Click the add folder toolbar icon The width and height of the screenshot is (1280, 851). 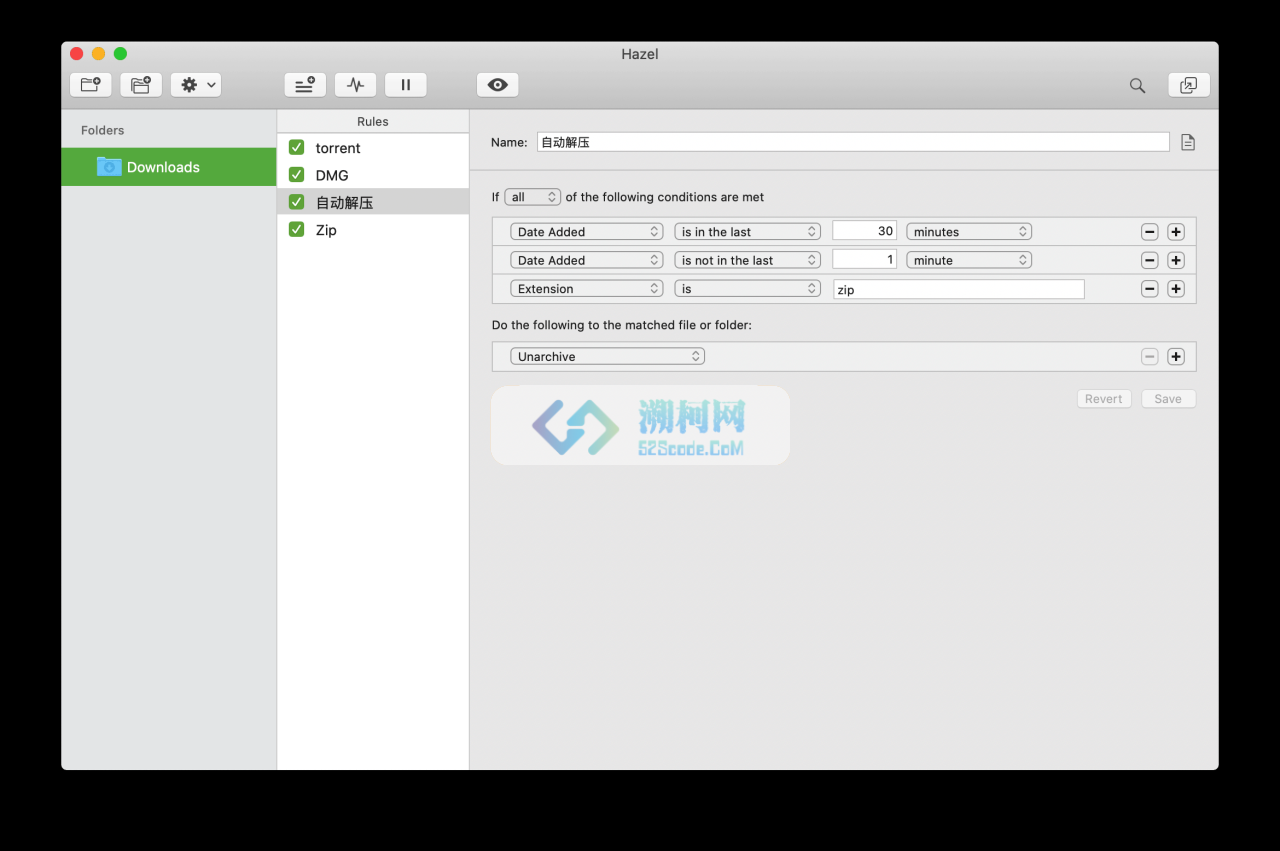coord(90,85)
